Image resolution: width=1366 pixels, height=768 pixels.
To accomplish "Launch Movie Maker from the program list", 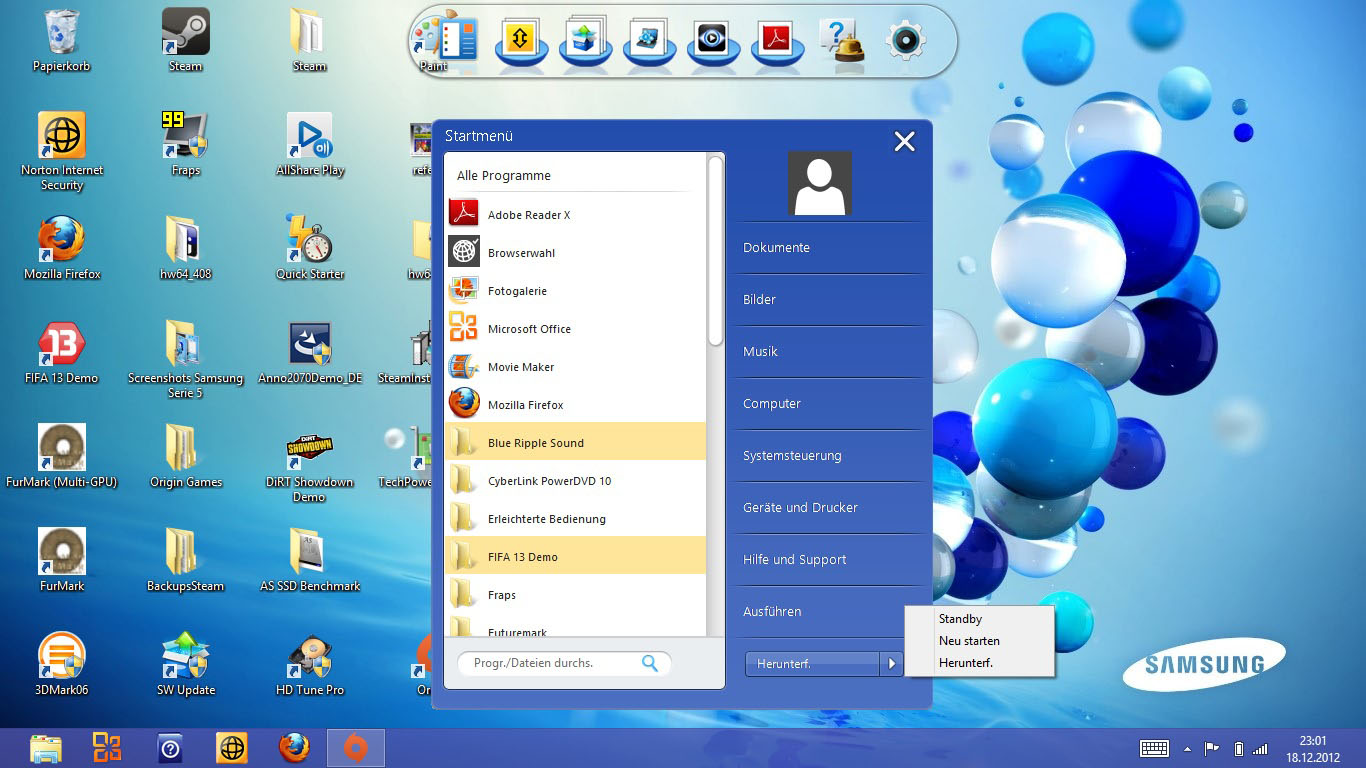I will coord(520,367).
